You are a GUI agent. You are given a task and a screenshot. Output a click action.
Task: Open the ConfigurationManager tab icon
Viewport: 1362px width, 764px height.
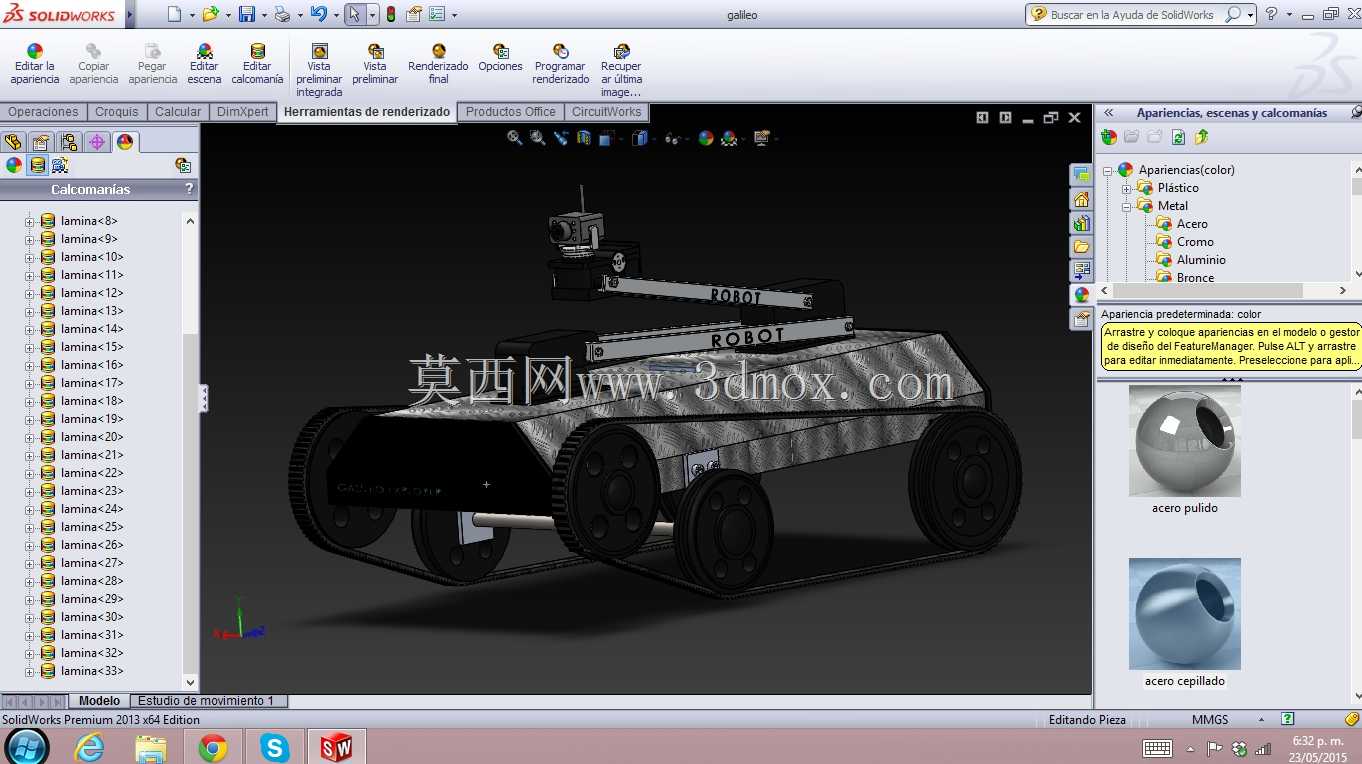click(x=69, y=142)
